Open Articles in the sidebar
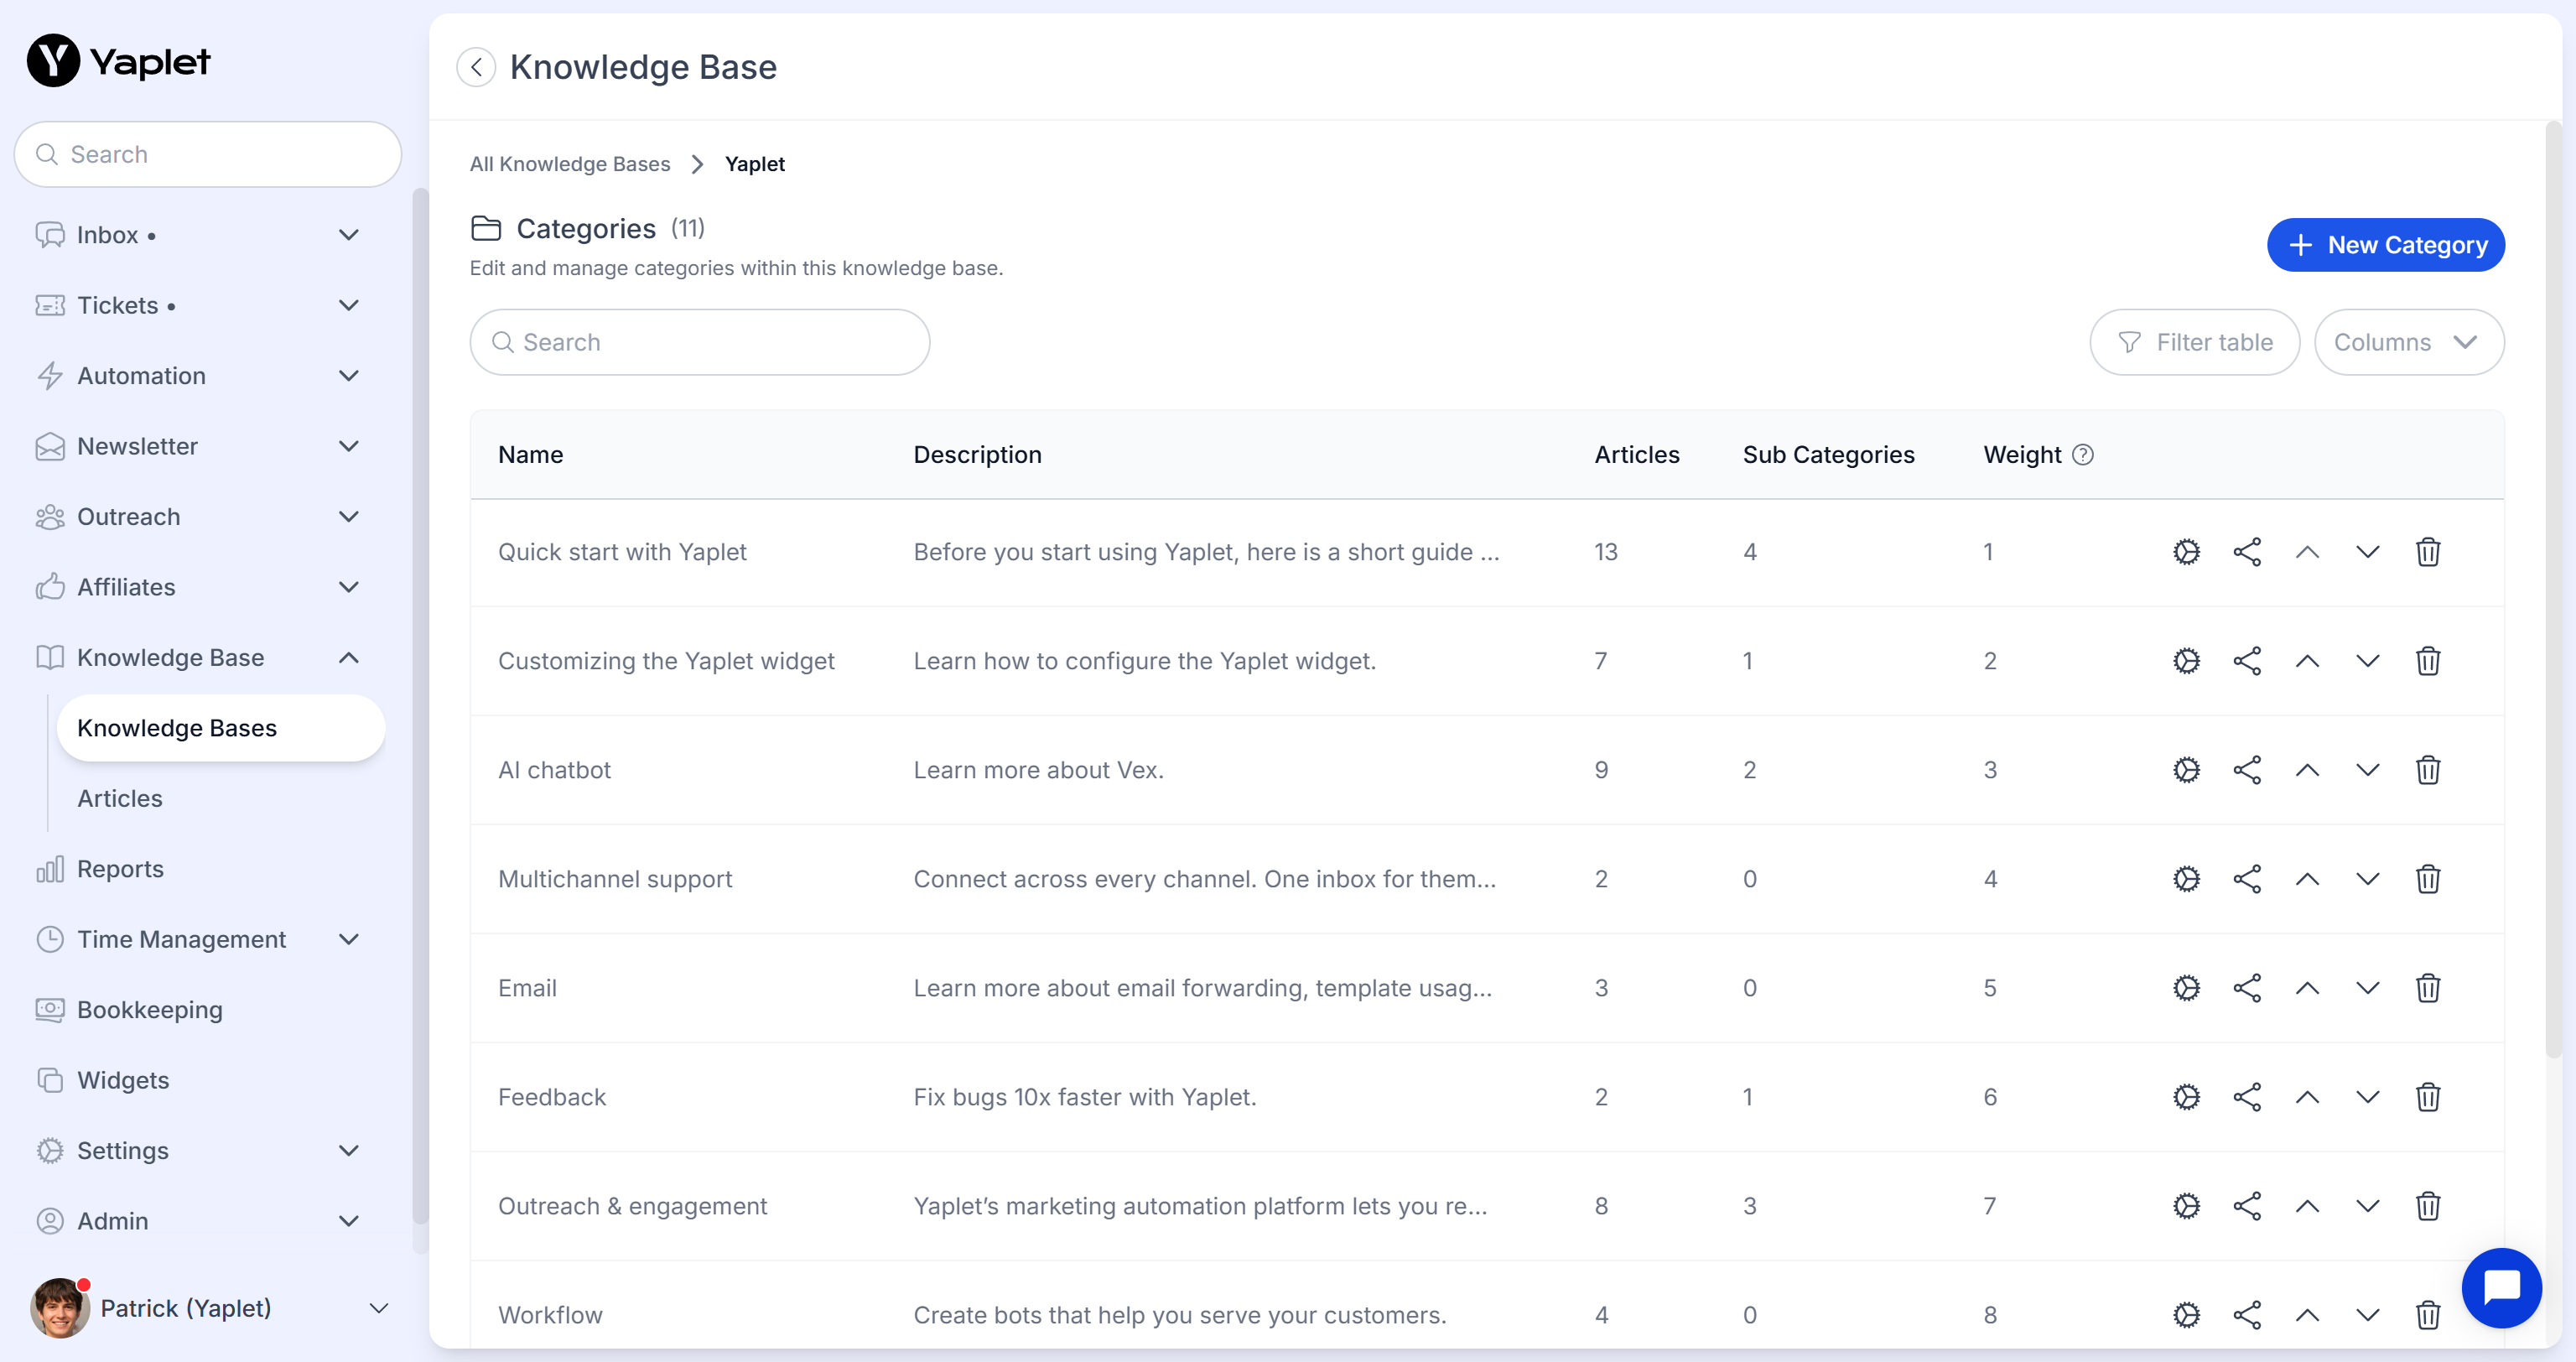The height and width of the screenshot is (1362, 2576). pyautogui.click(x=119, y=798)
